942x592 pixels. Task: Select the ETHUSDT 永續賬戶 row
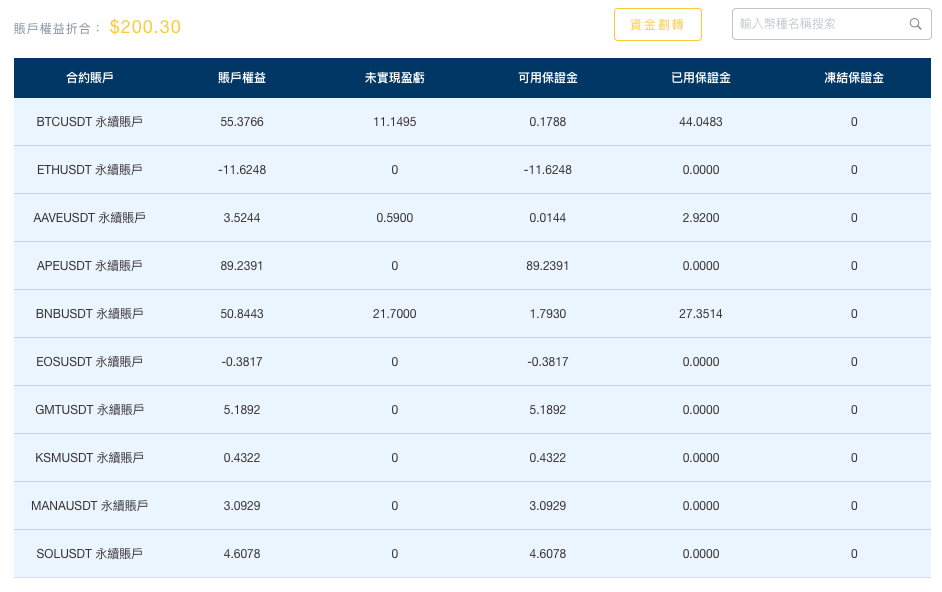click(89, 170)
